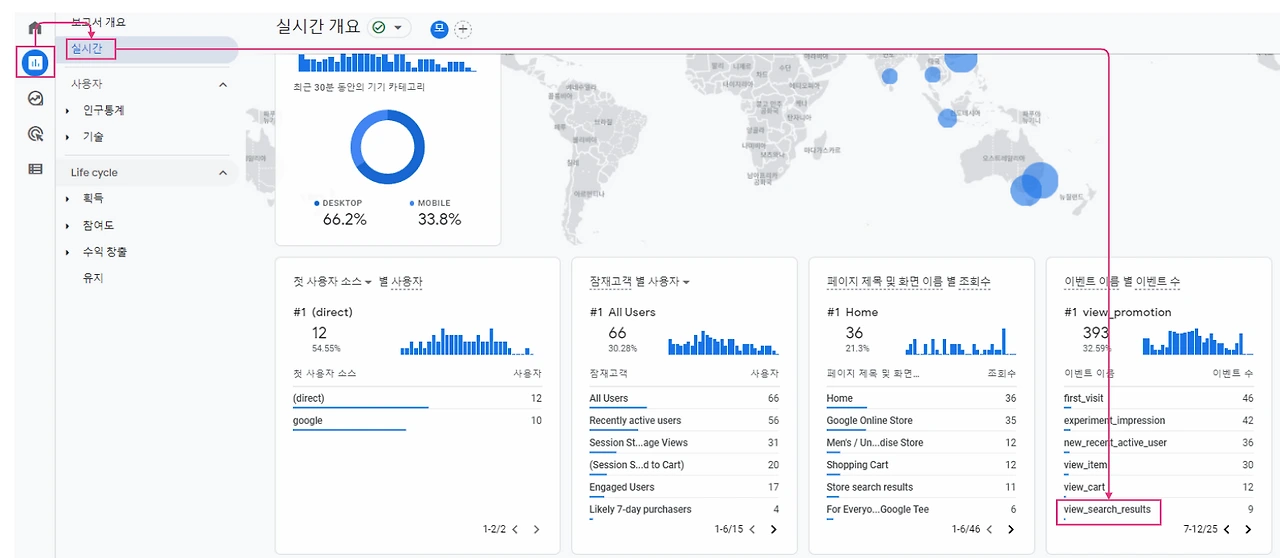Click 페이지 제목 및 화면 이름 card title
The image size is (1280, 558).
pyautogui.click(x=908, y=282)
